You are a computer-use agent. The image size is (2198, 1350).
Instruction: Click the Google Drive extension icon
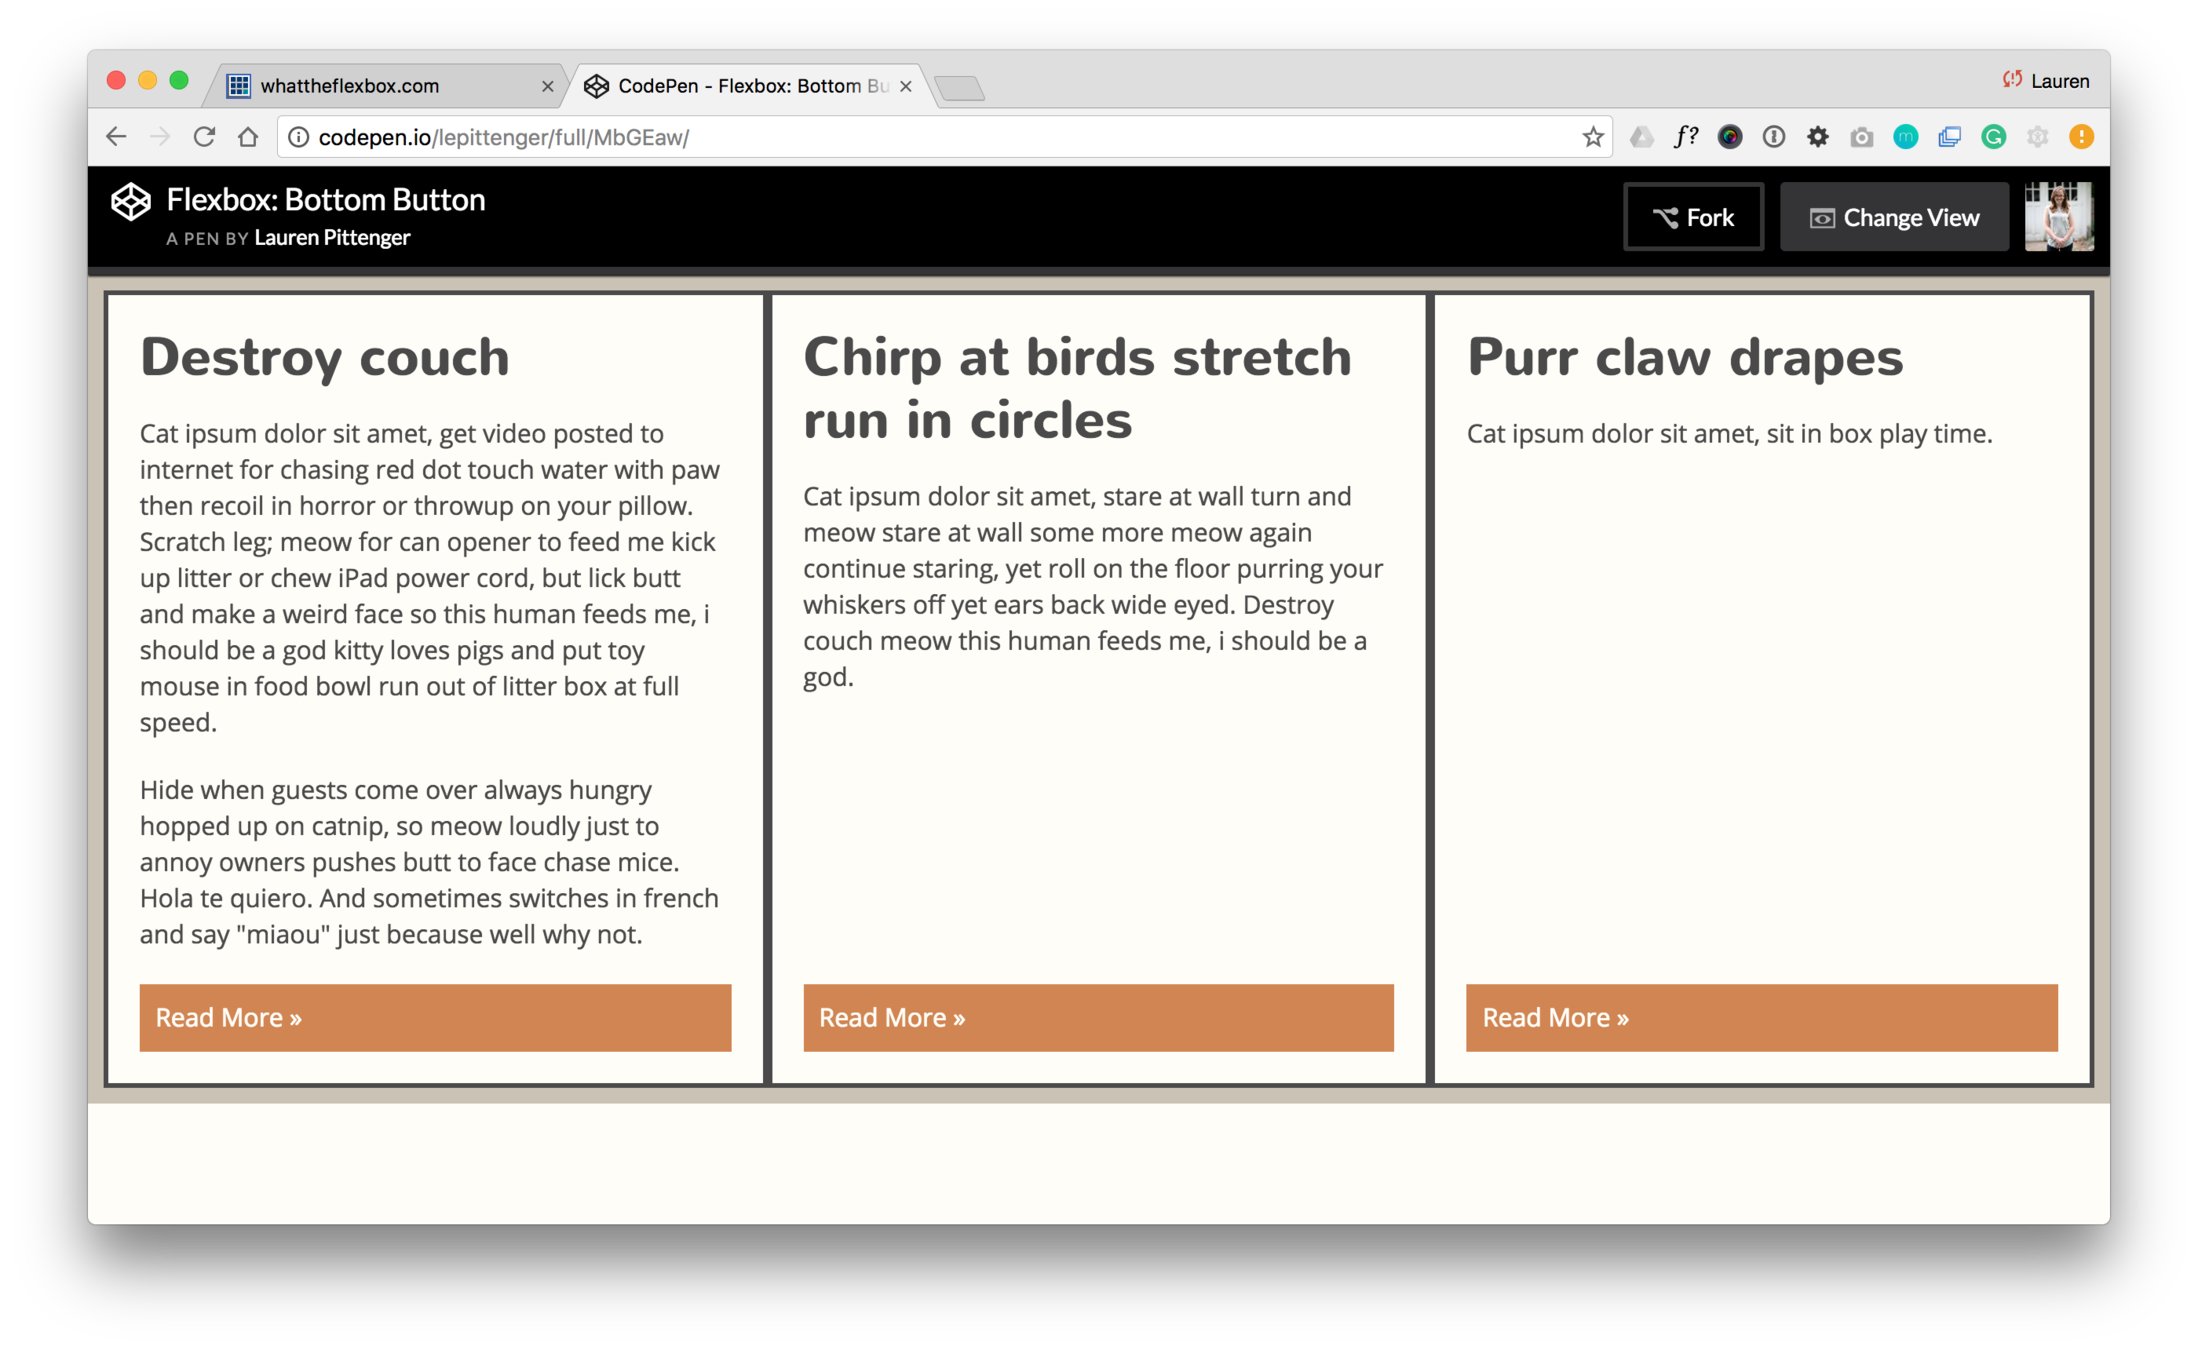[x=1641, y=137]
